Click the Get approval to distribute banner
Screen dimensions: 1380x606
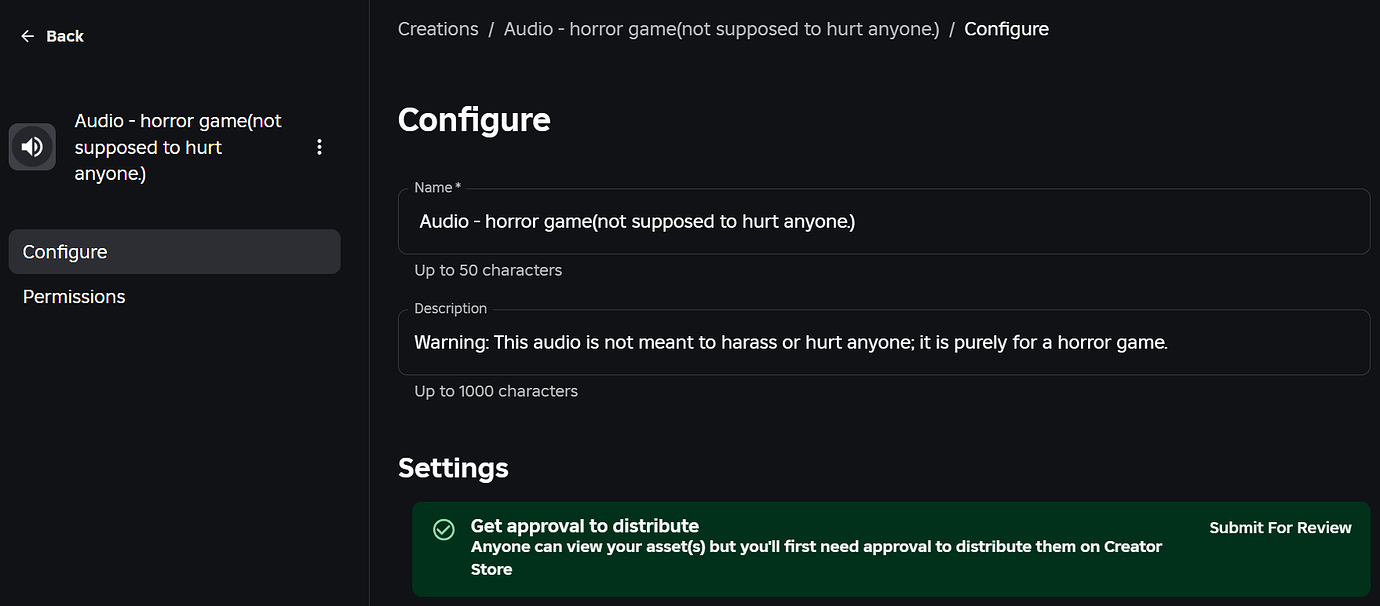884,548
